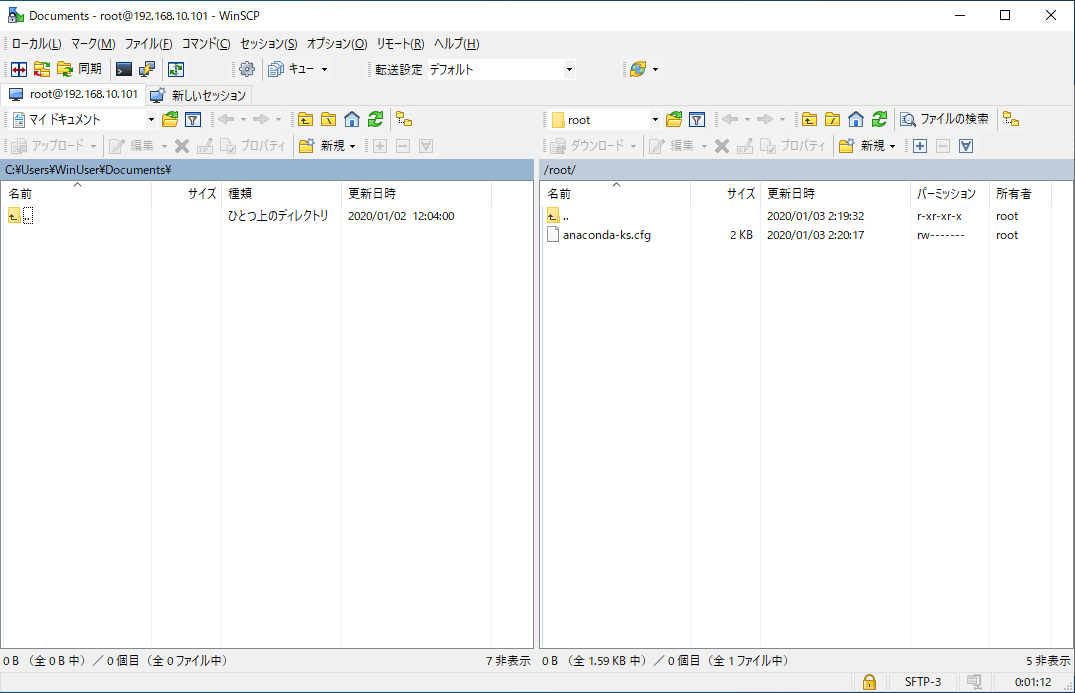1075x693 pixels.
Task: Open the remote panel filter icon
Action: coord(697,119)
